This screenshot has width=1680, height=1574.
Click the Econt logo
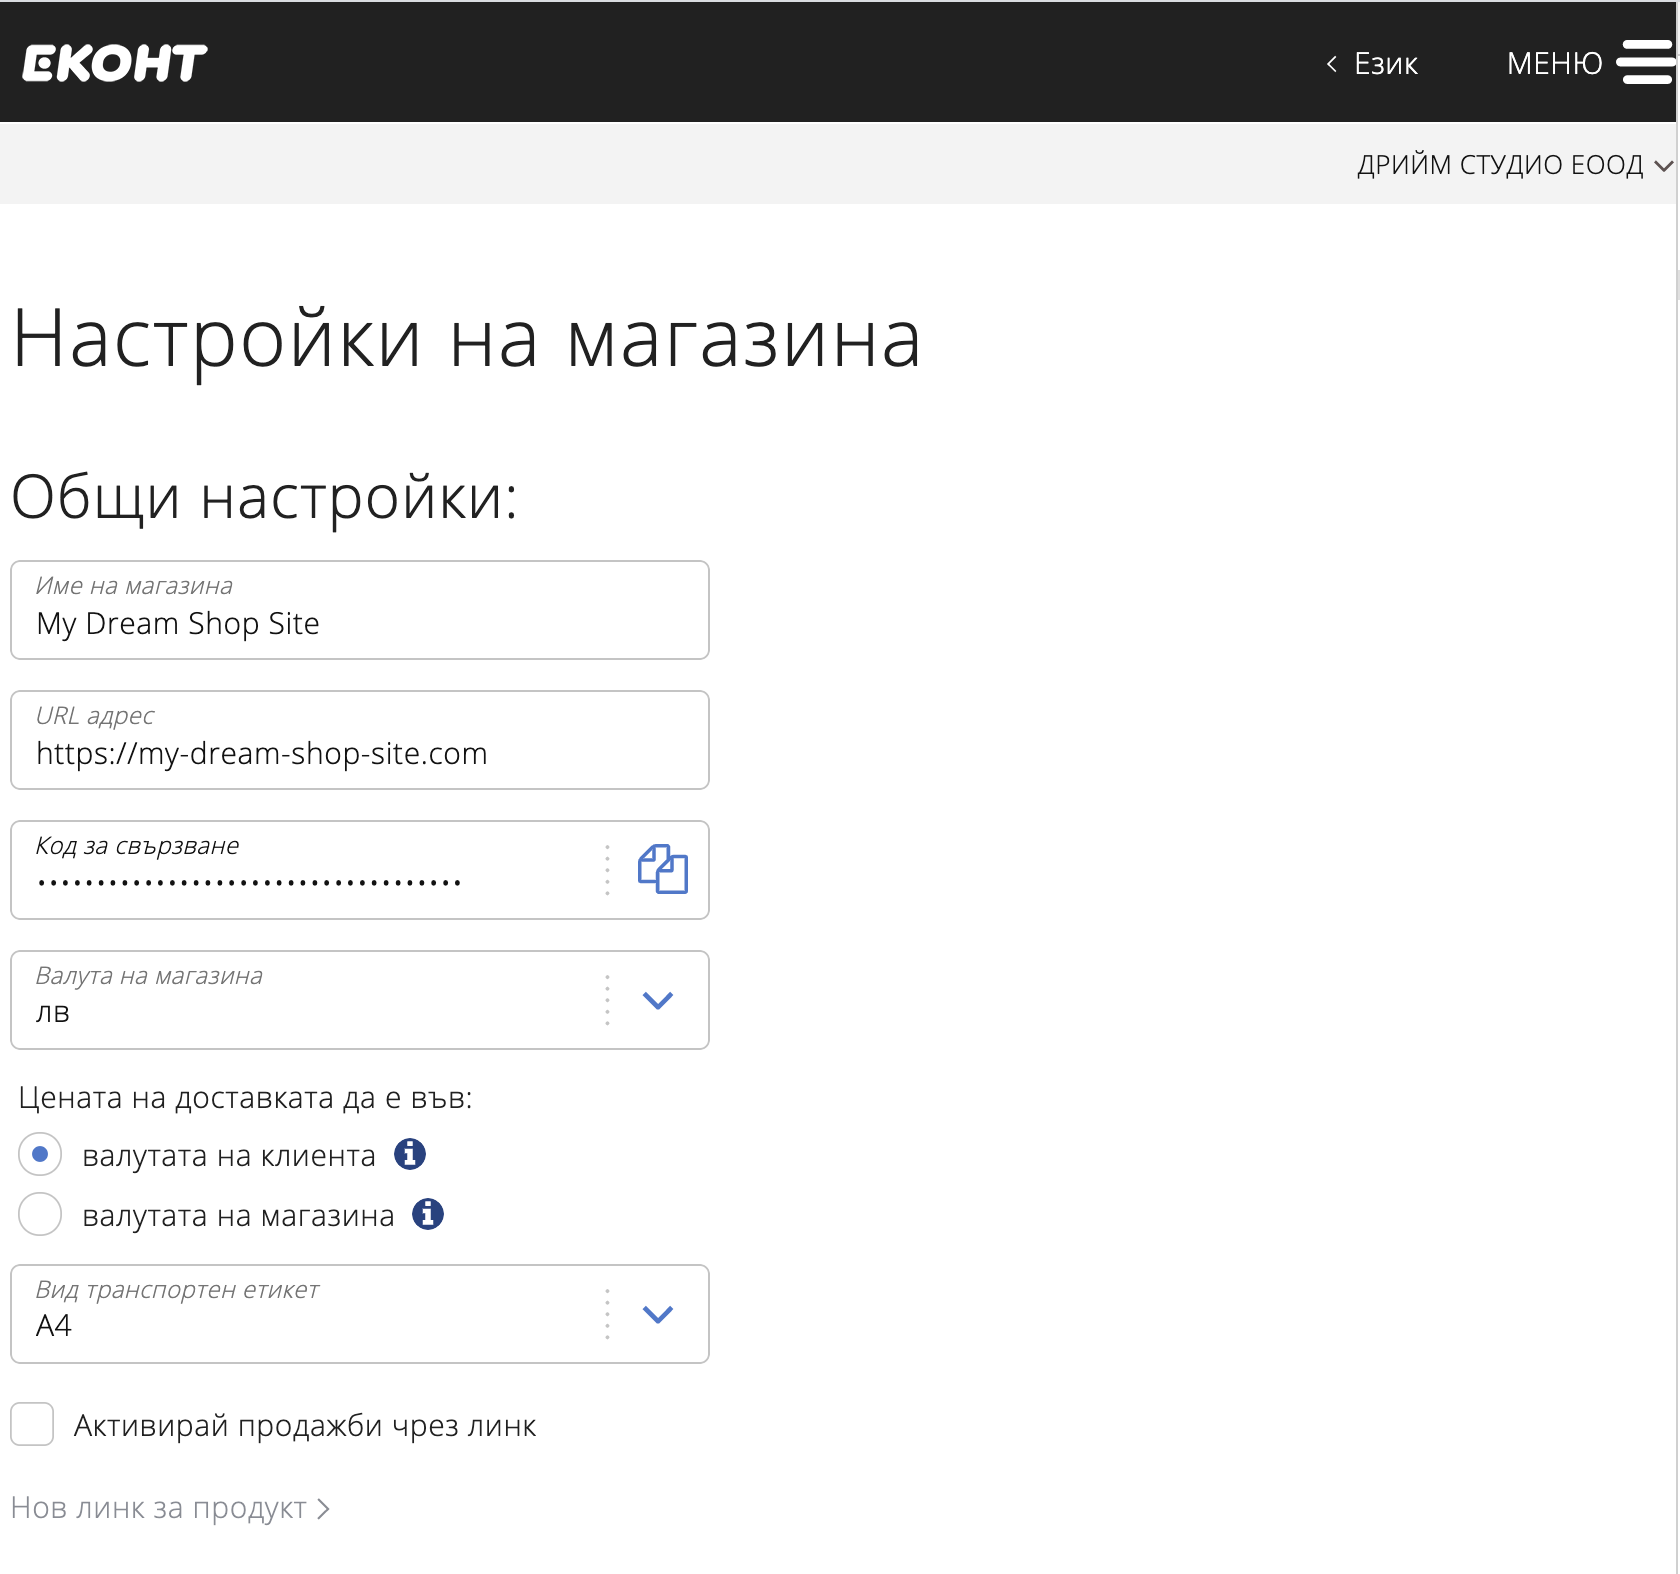point(114,63)
